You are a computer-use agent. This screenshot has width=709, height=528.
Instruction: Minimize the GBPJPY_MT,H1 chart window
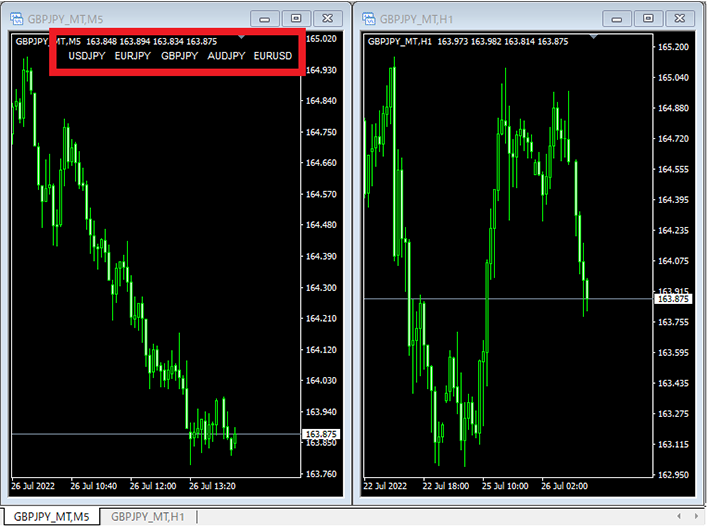(617, 19)
